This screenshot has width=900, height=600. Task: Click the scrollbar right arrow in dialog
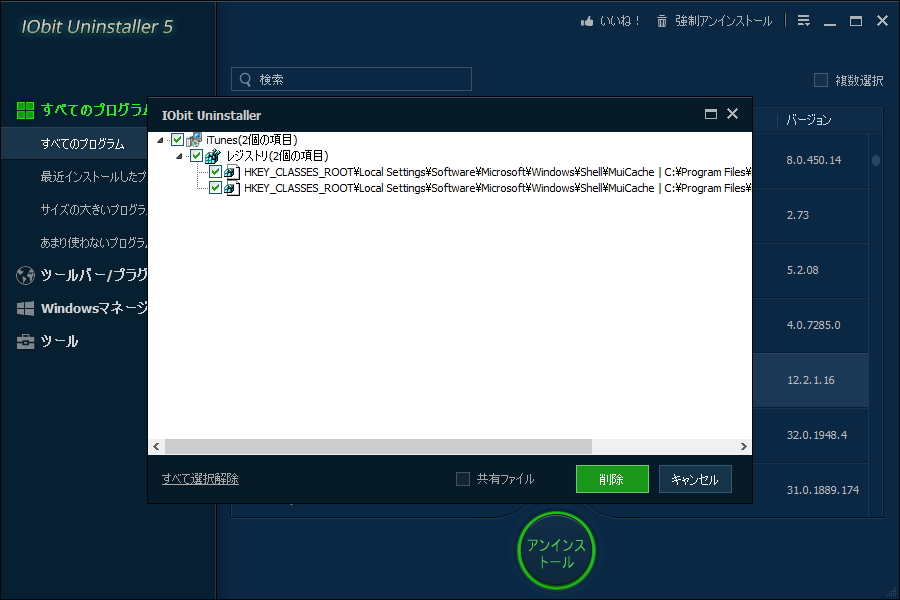pyautogui.click(x=744, y=447)
